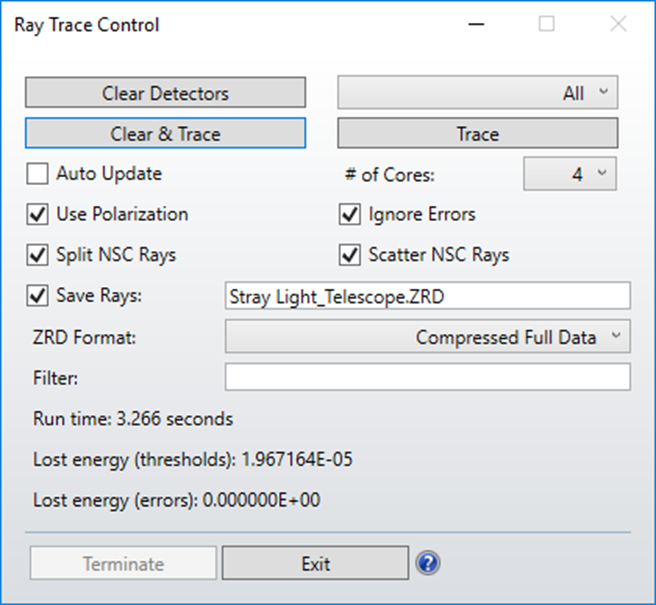The height and width of the screenshot is (605, 656).
Task: Disable the Use Polarization checkbox
Action: pyautogui.click(x=38, y=214)
